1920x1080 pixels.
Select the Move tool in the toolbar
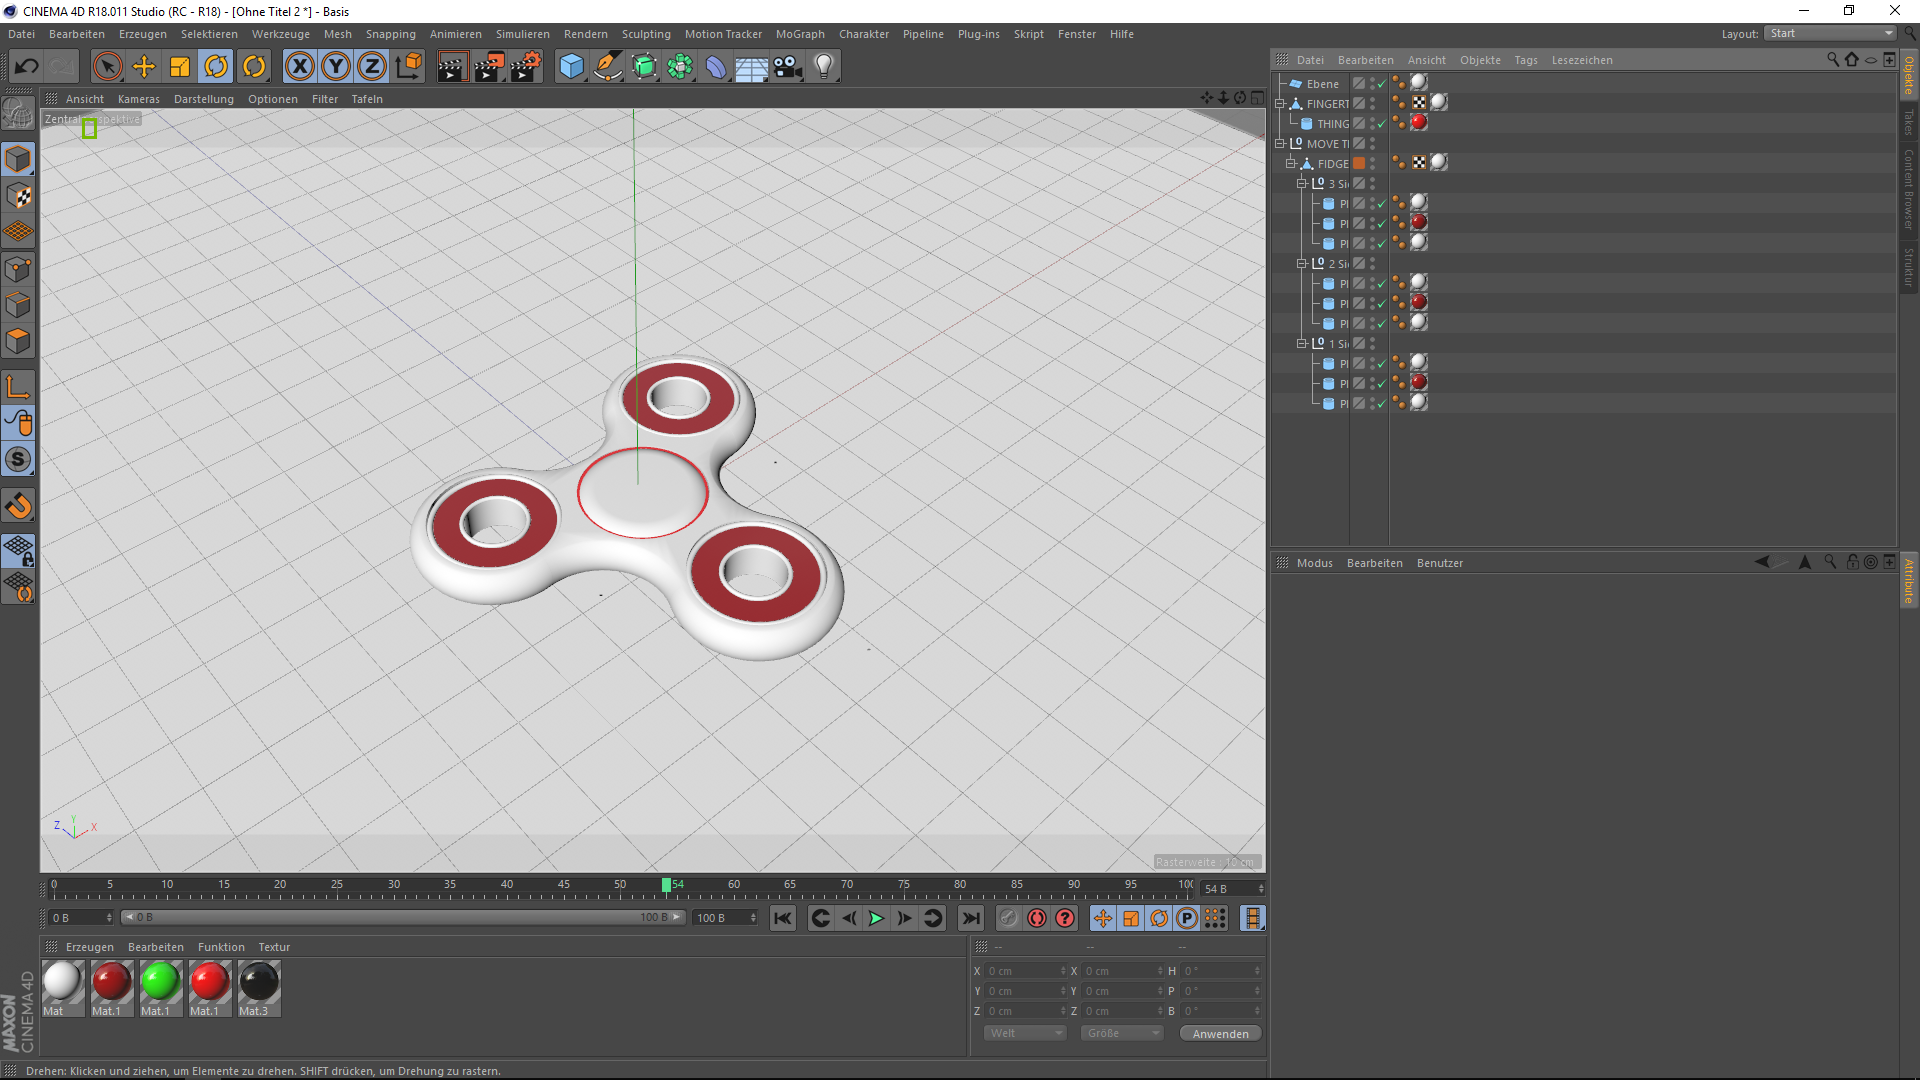(x=144, y=66)
